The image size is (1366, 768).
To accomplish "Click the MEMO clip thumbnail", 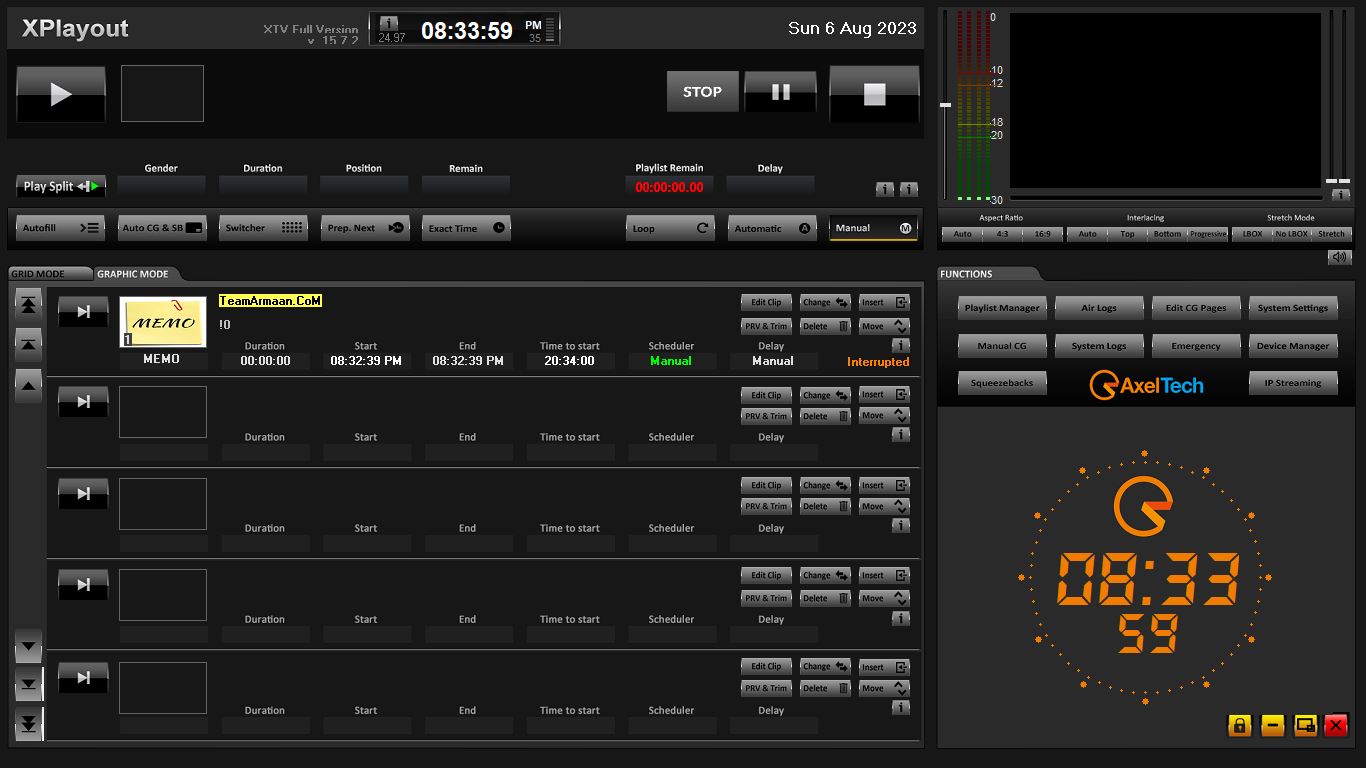I will (163, 322).
